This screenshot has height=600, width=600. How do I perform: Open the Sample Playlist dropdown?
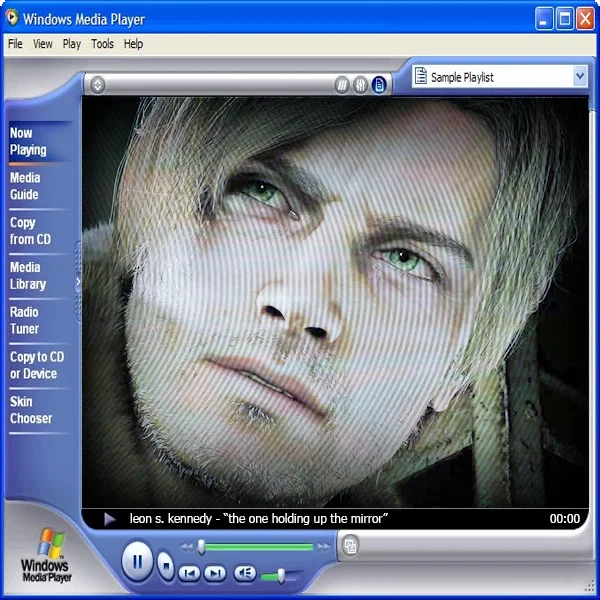(x=580, y=77)
